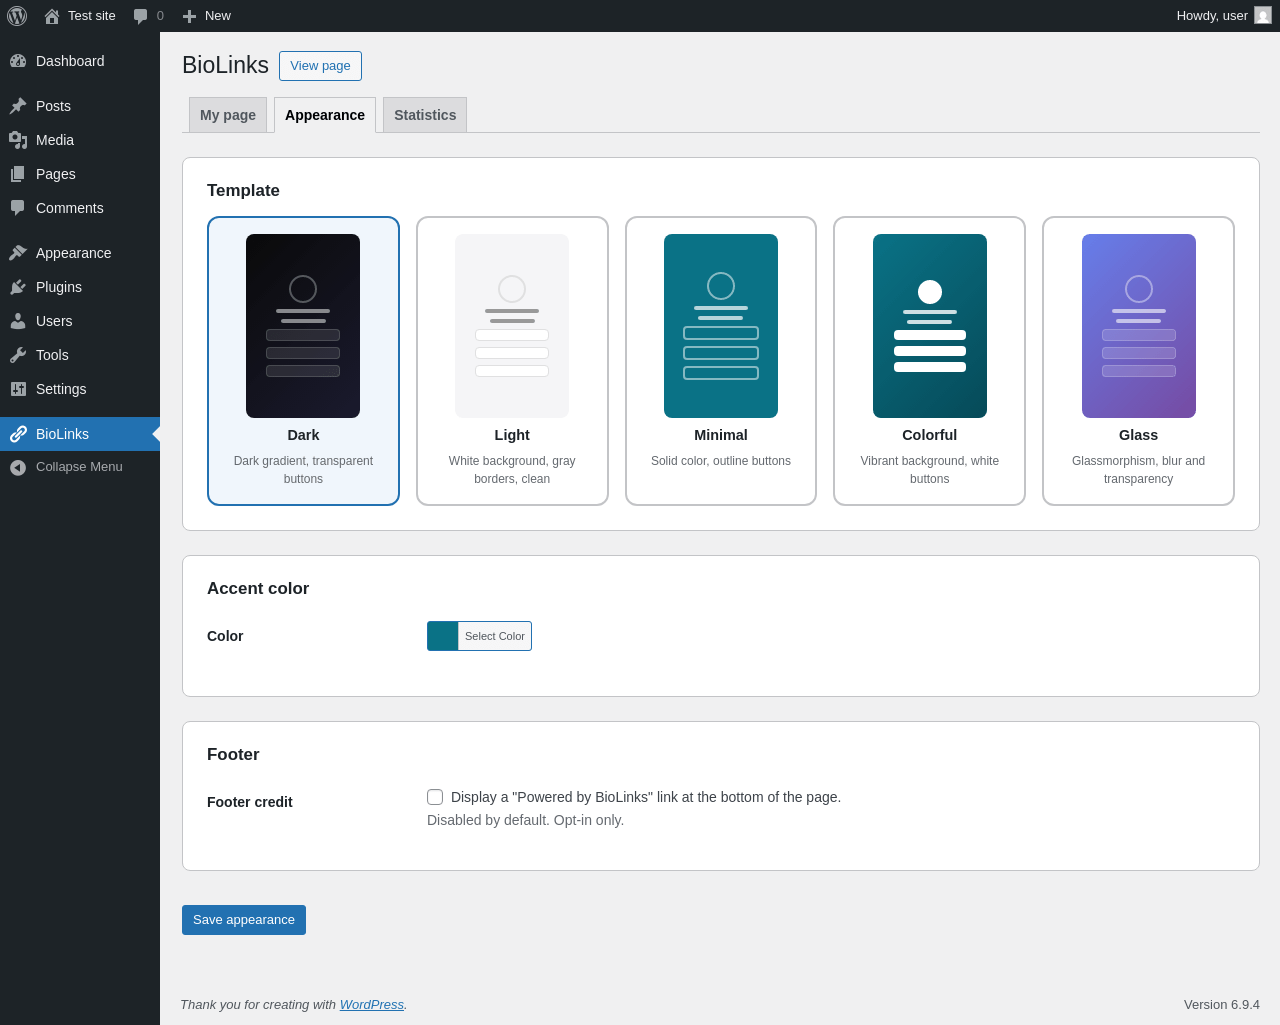Click the Test site home icon

pyautogui.click(x=52, y=16)
